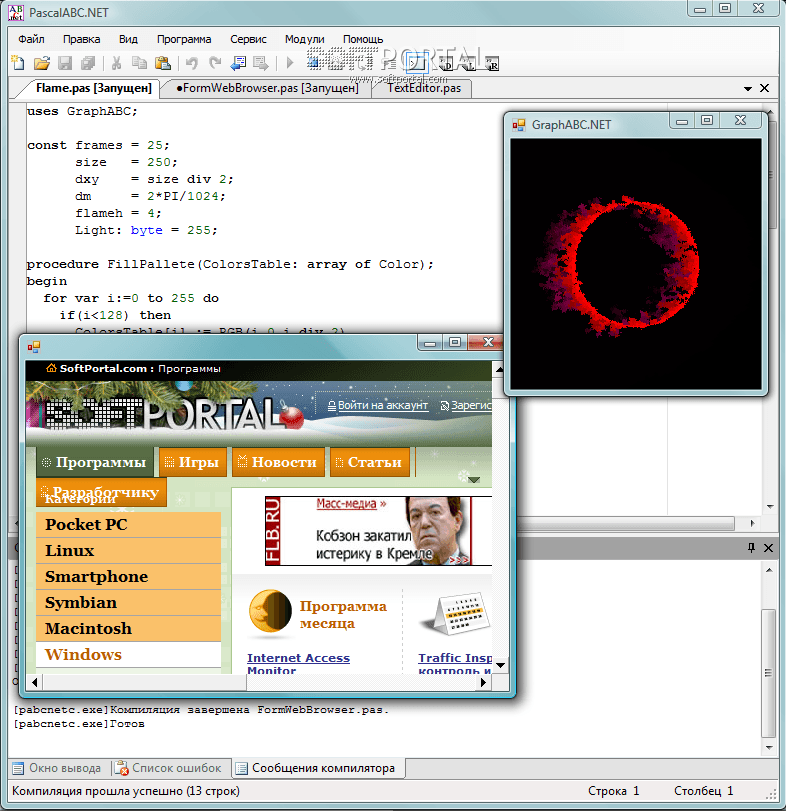Click the Save All toolbar icon
786x811 pixels.
pos(88,63)
